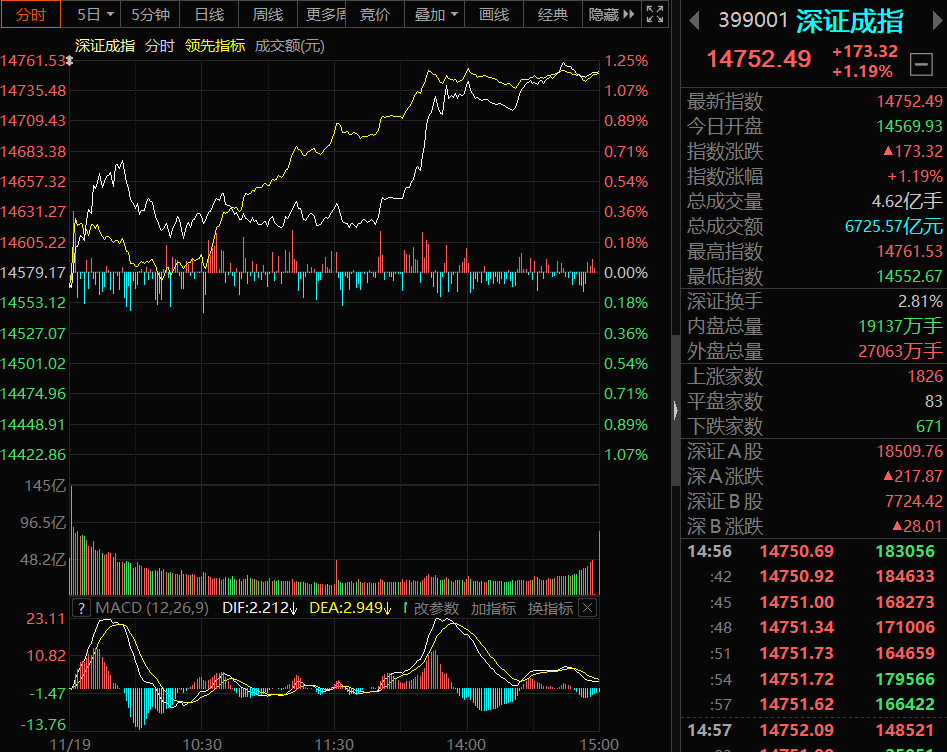Screen dimensions: 947x752
Task: Click the 深证A股 value 18509.76
Action: [909, 451]
